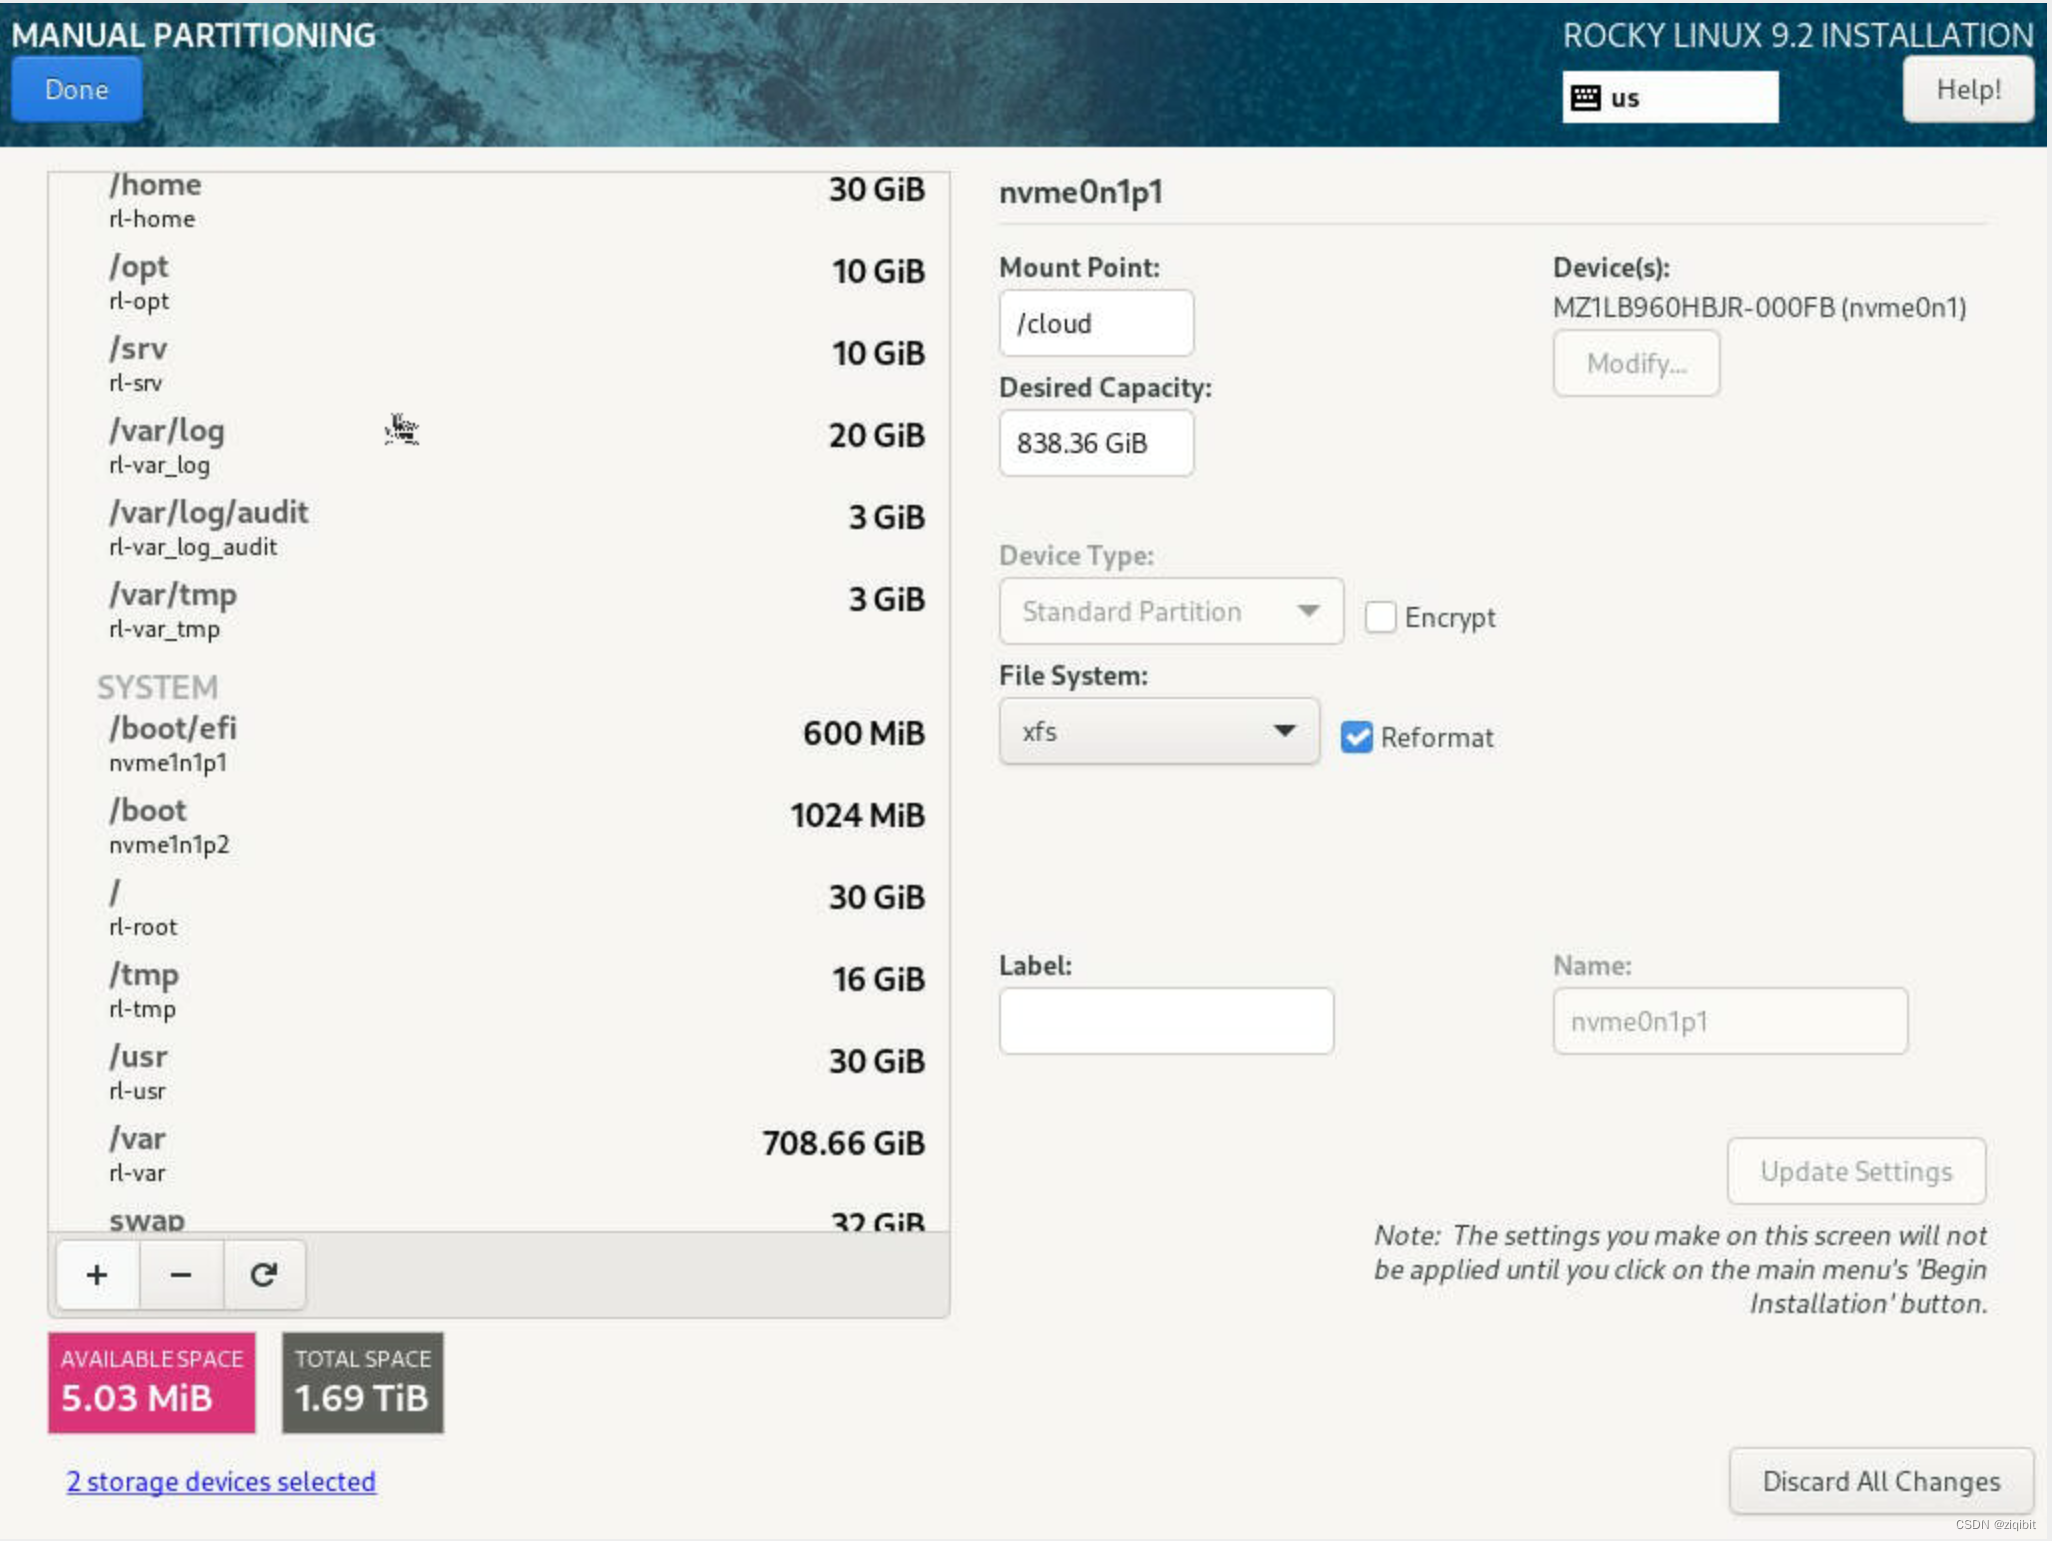The height and width of the screenshot is (1541, 2052).
Task: Select the /srv rl-srv mount point
Action: tap(498, 365)
